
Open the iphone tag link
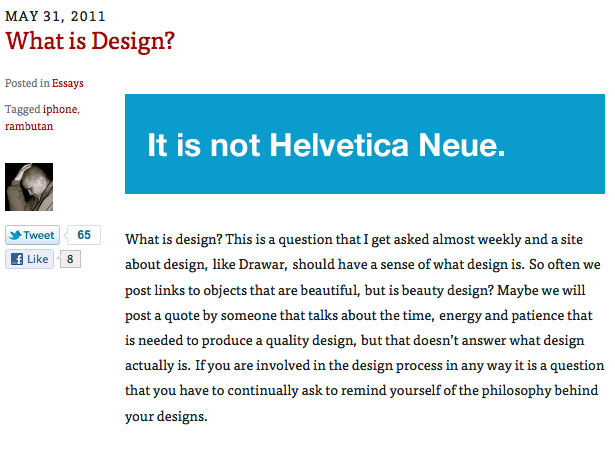(60, 109)
